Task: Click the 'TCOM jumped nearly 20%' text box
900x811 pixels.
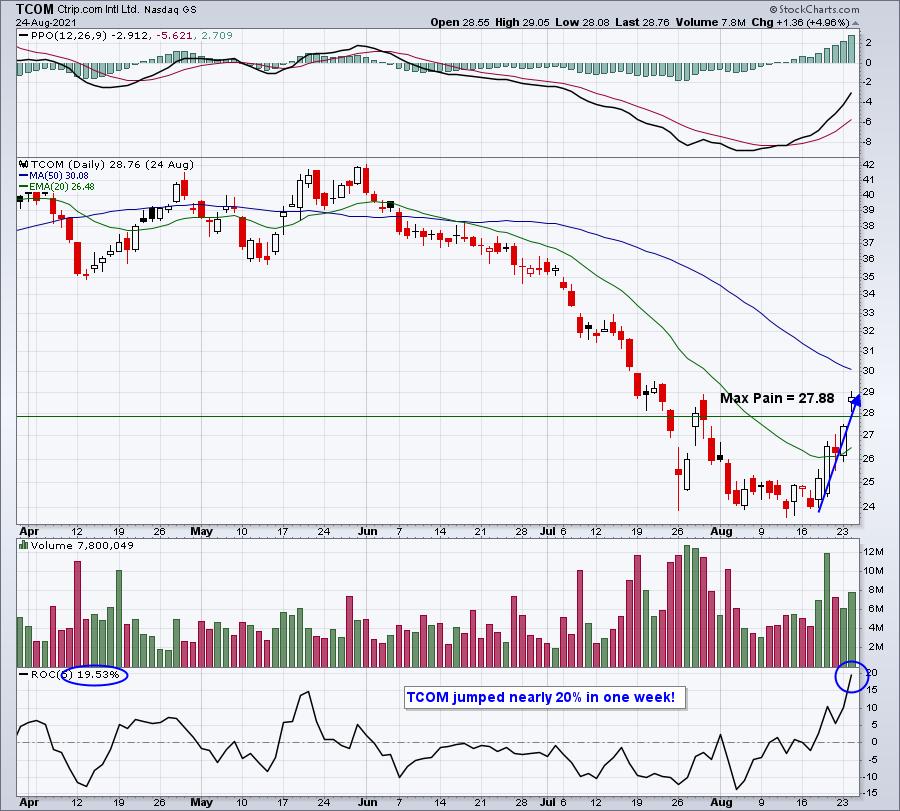Action: pyautogui.click(x=546, y=697)
